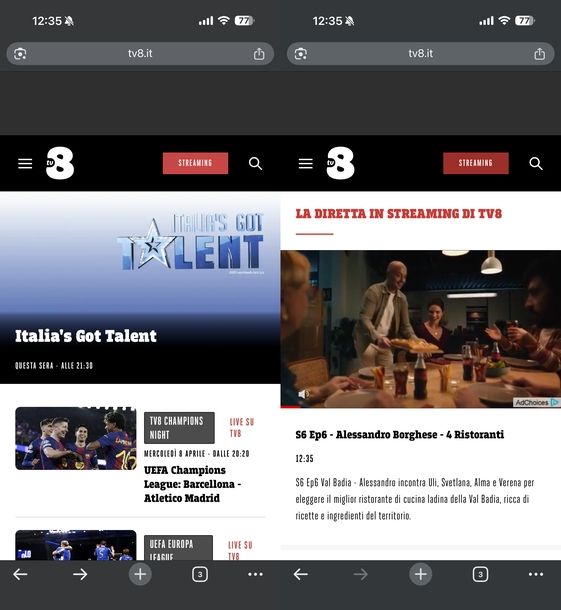Select TV8 Champions Night tag
Screen dimensions: 561x610
[x=179, y=428]
